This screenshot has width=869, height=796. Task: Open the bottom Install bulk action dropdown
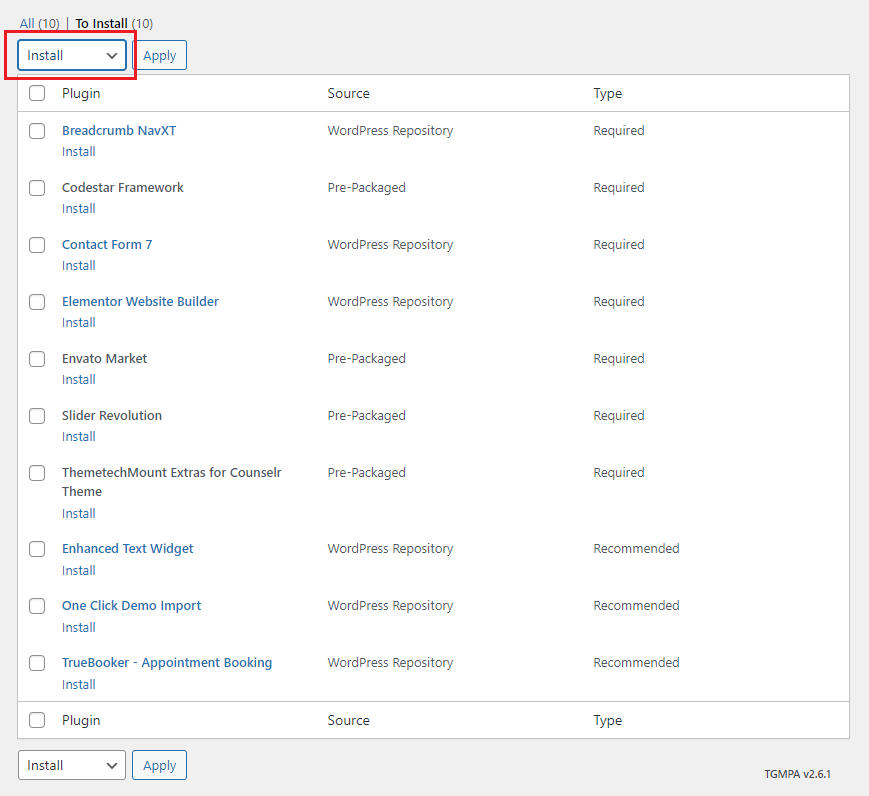pyautogui.click(x=72, y=765)
